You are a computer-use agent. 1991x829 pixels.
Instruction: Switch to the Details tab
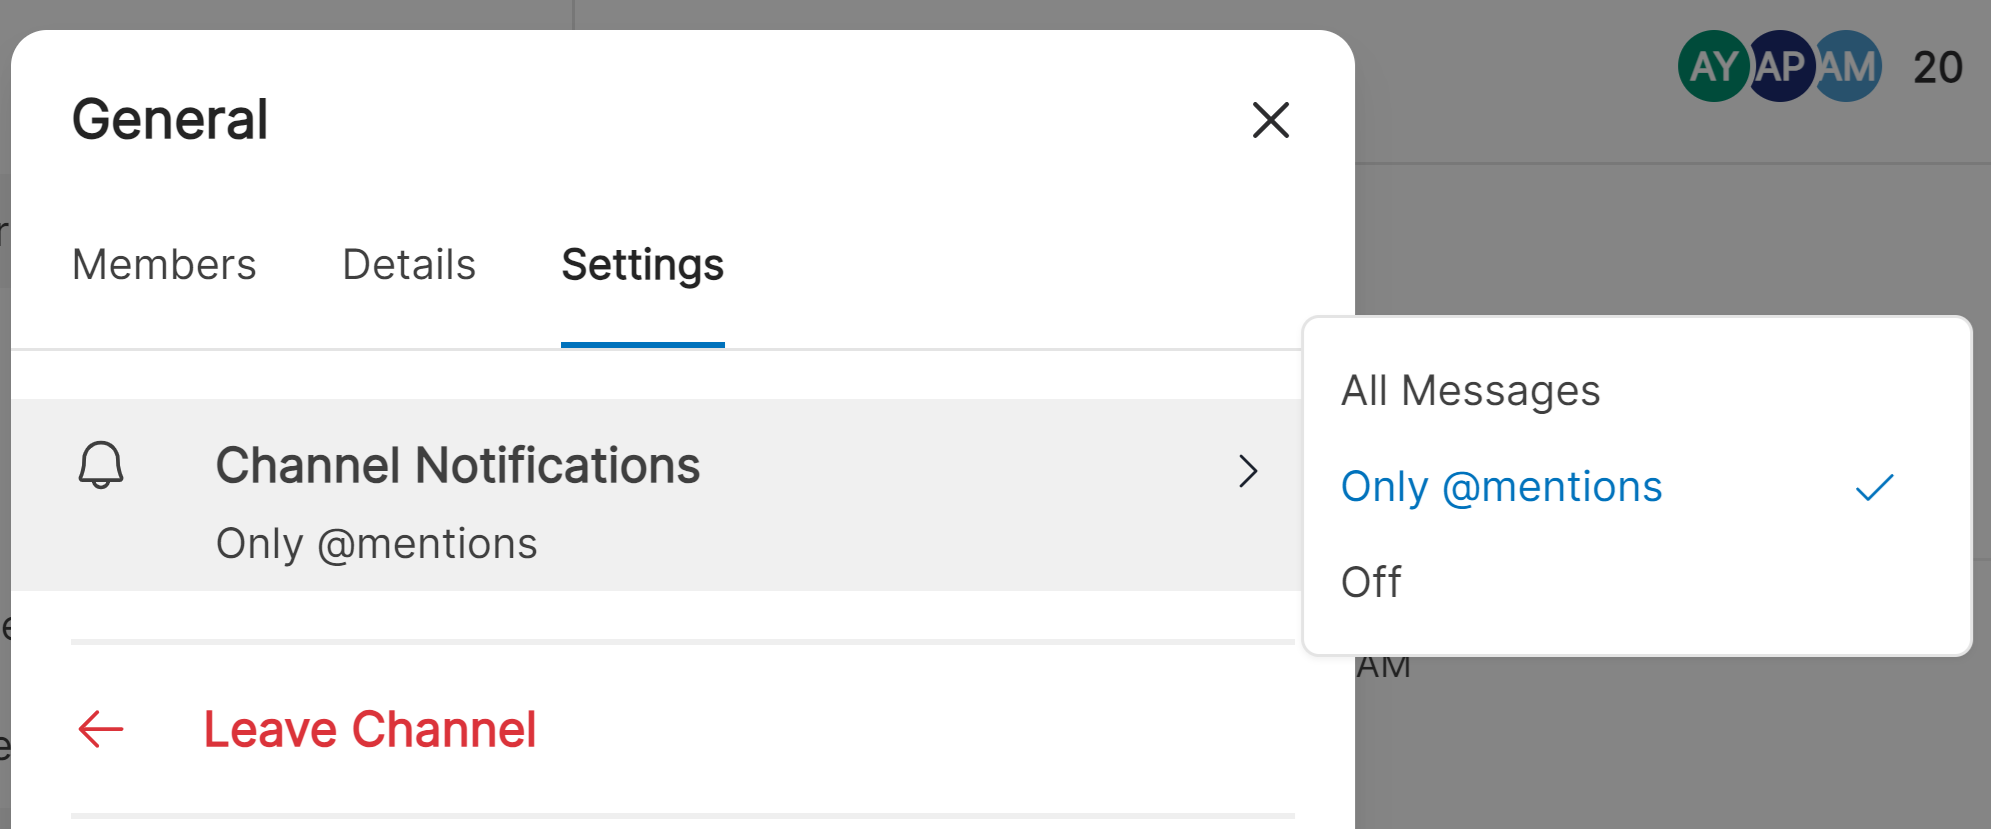tap(407, 265)
